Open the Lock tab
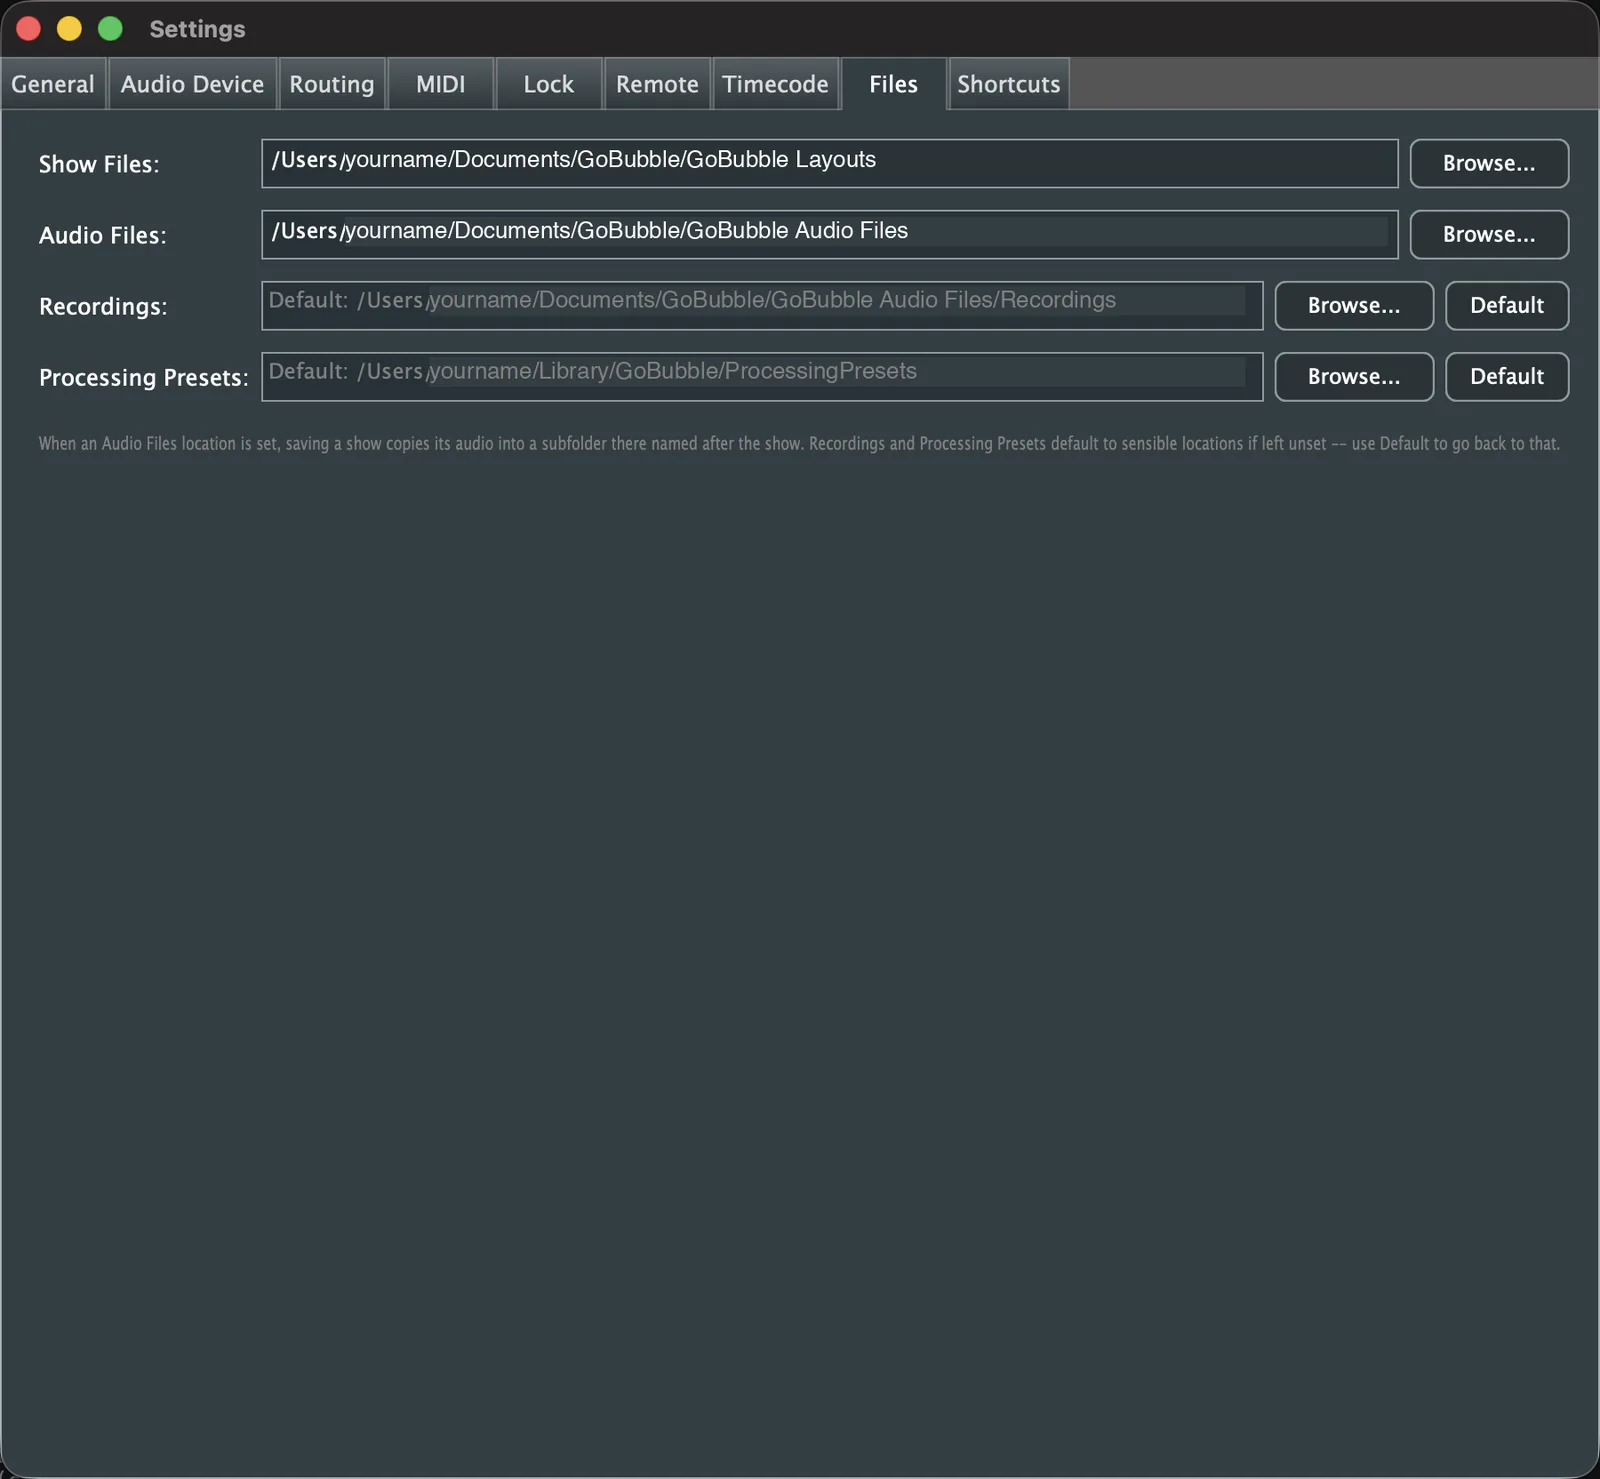1600x1479 pixels. 549,84
